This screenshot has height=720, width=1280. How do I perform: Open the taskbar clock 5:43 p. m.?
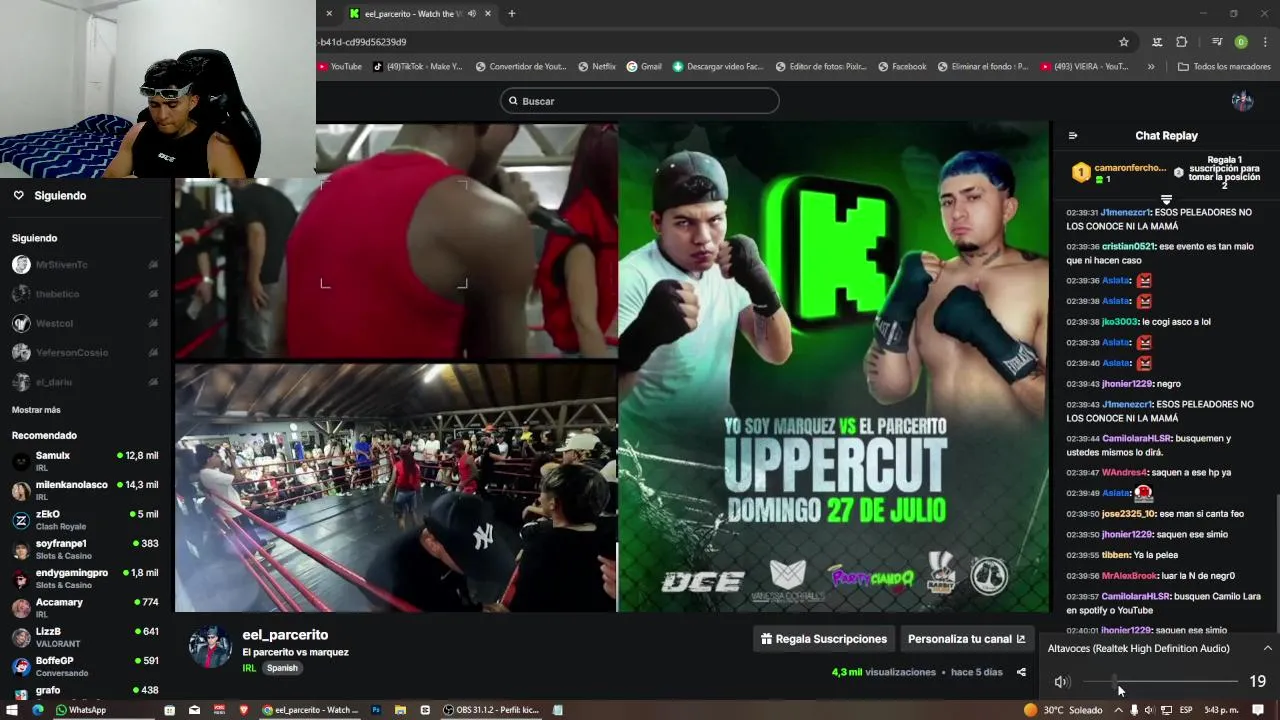pos(1222,710)
